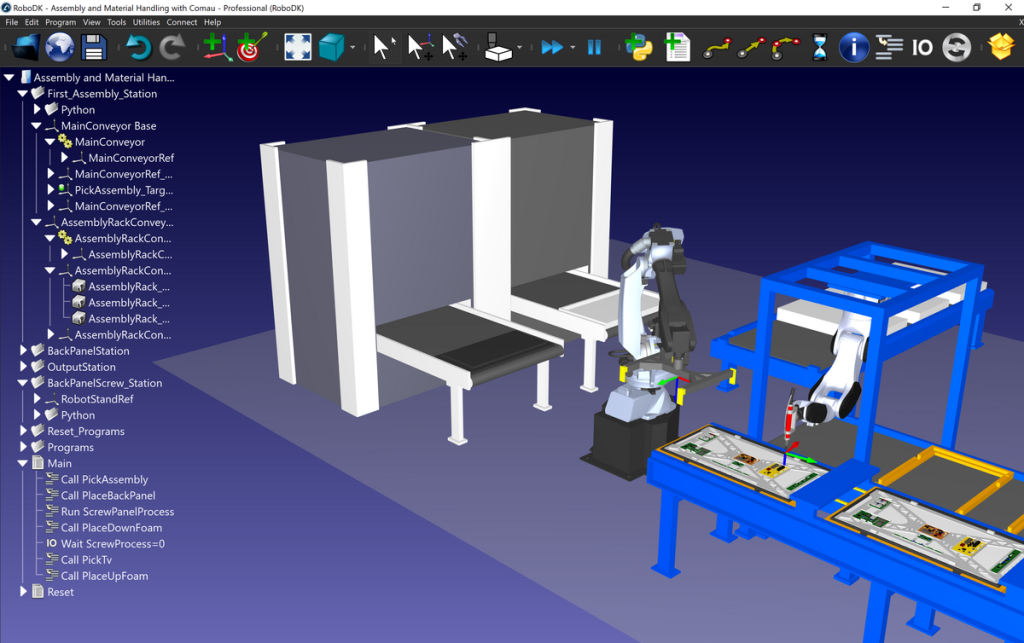Select the Fit All view icon

click(x=296, y=46)
